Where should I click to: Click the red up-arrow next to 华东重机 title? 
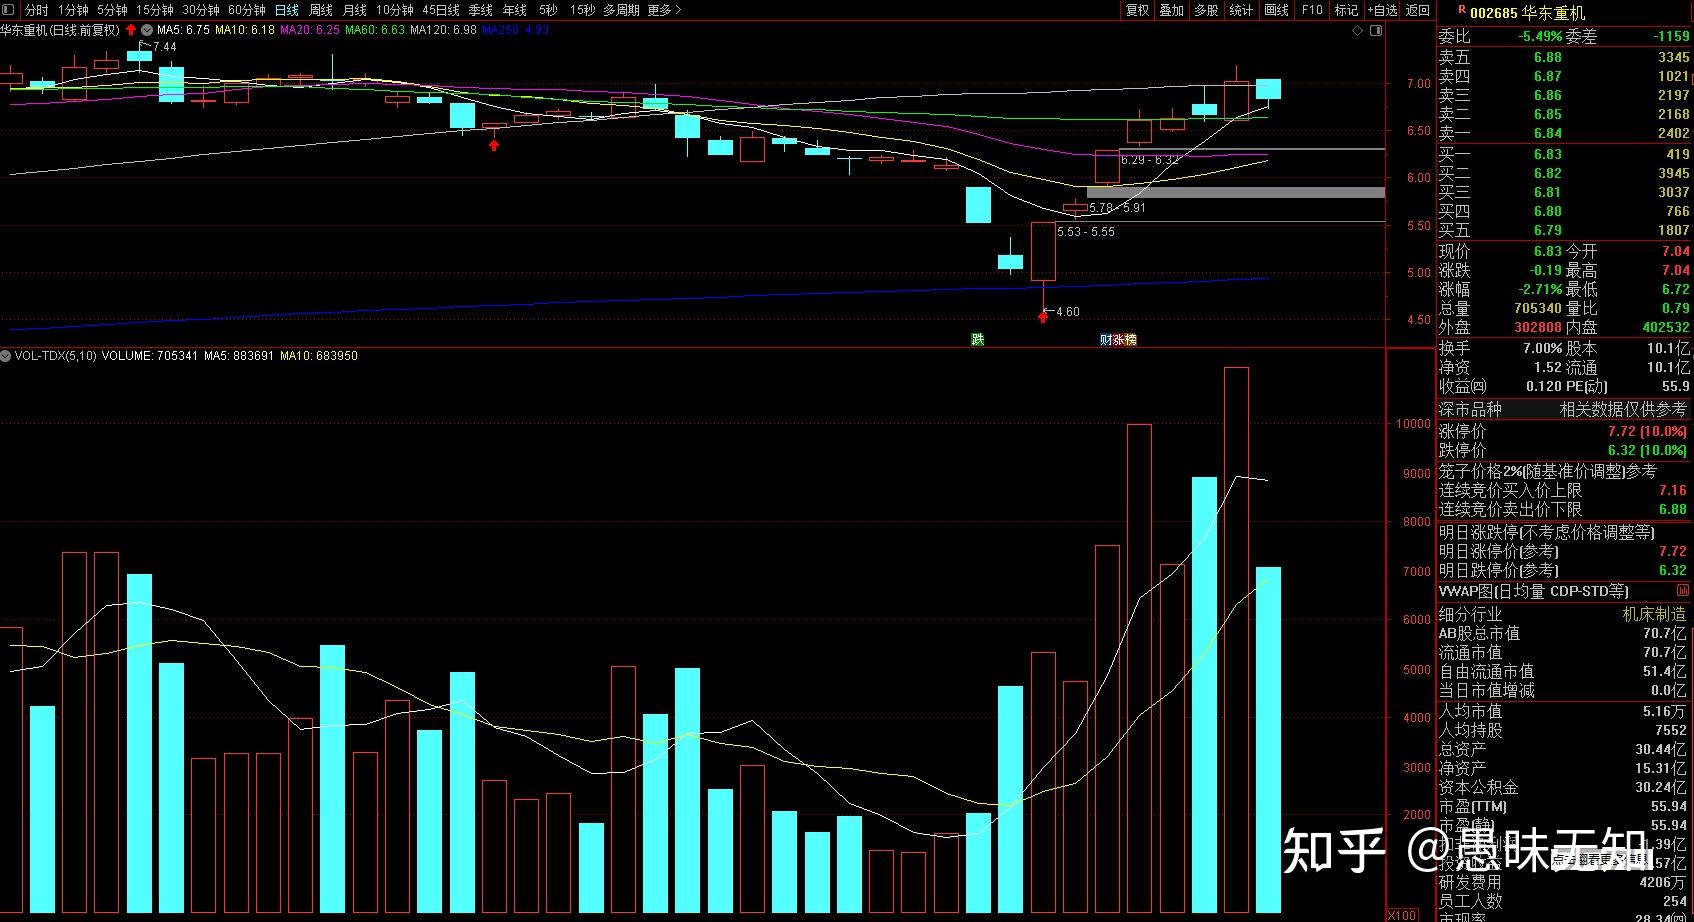pyautogui.click(x=131, y=30)
